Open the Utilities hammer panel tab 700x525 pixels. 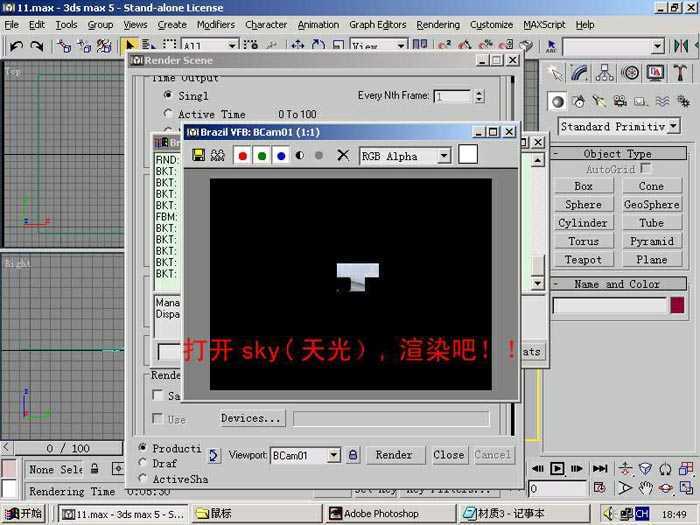click(x=680, y=73)
